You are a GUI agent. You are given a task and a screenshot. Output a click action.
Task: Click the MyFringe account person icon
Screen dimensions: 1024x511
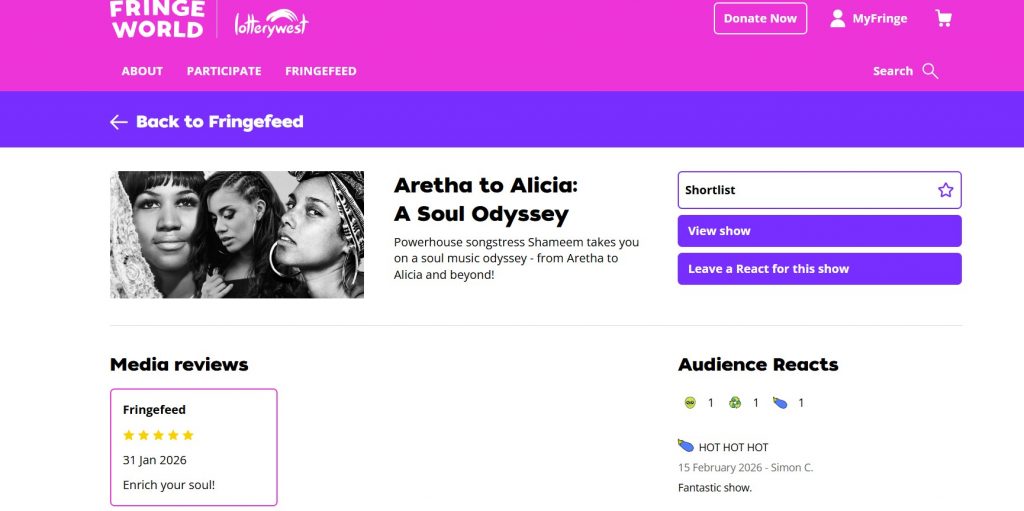838,18
